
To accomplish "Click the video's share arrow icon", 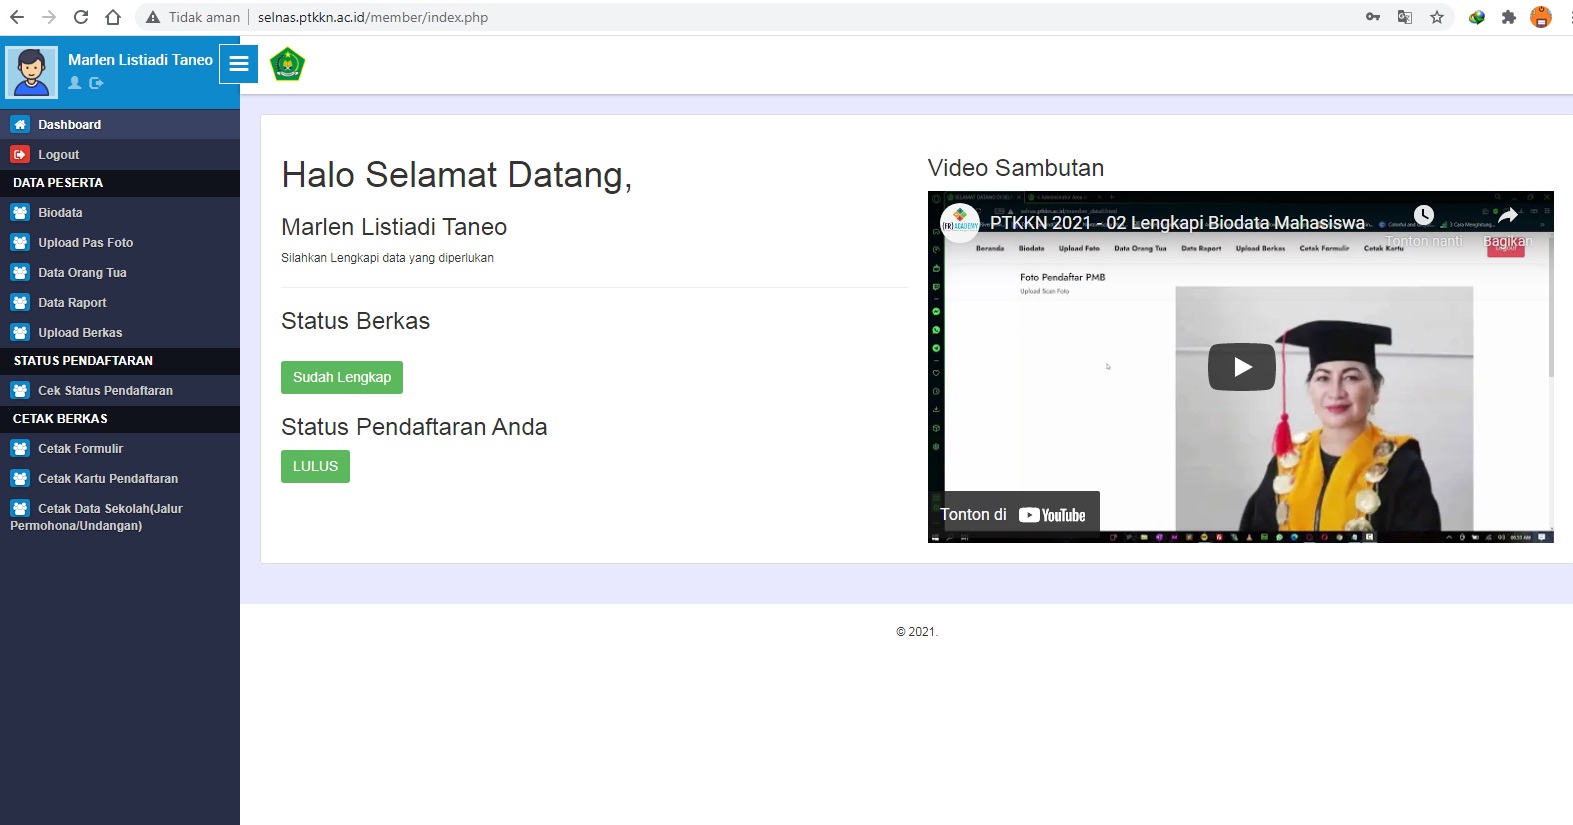I will point(1507,215).
